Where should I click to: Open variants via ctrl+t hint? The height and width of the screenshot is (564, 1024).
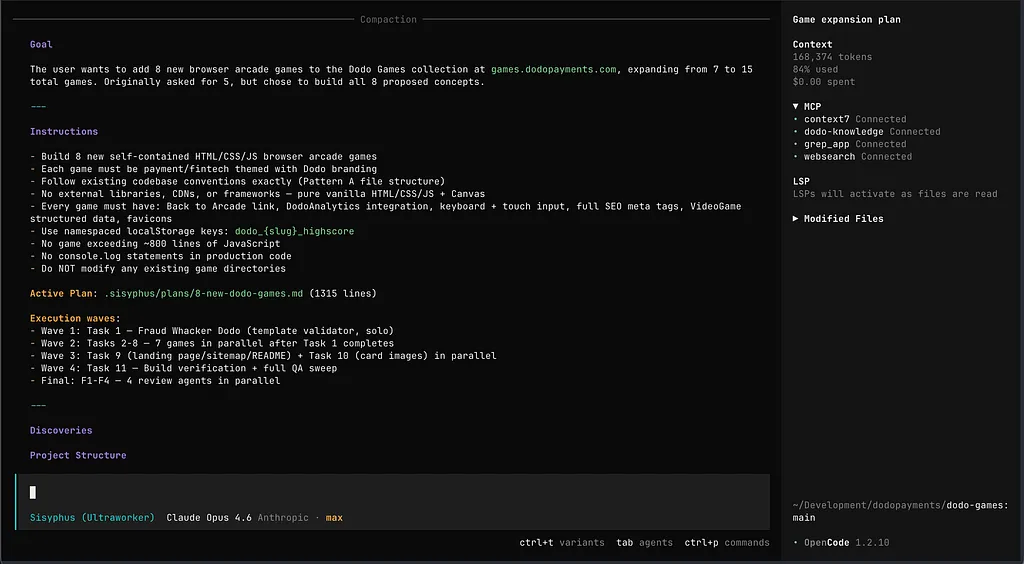click(561, 543)
